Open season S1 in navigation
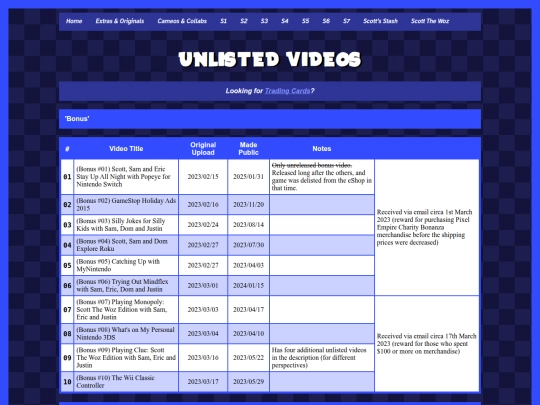Viewport: 540px width, 405px height. pyautogui.click(x=224, y=21)
